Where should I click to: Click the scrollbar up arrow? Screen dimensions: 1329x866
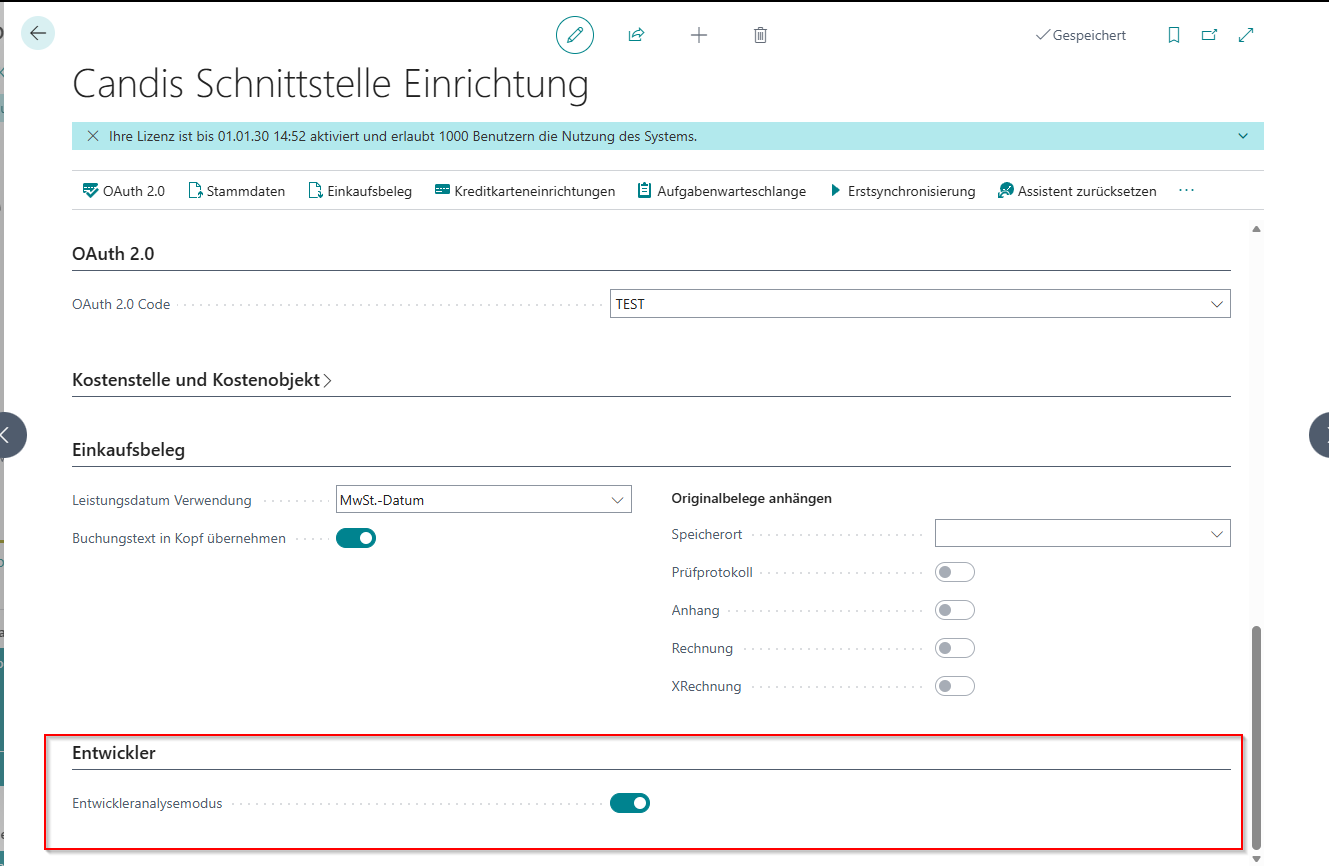[1257, 229]
